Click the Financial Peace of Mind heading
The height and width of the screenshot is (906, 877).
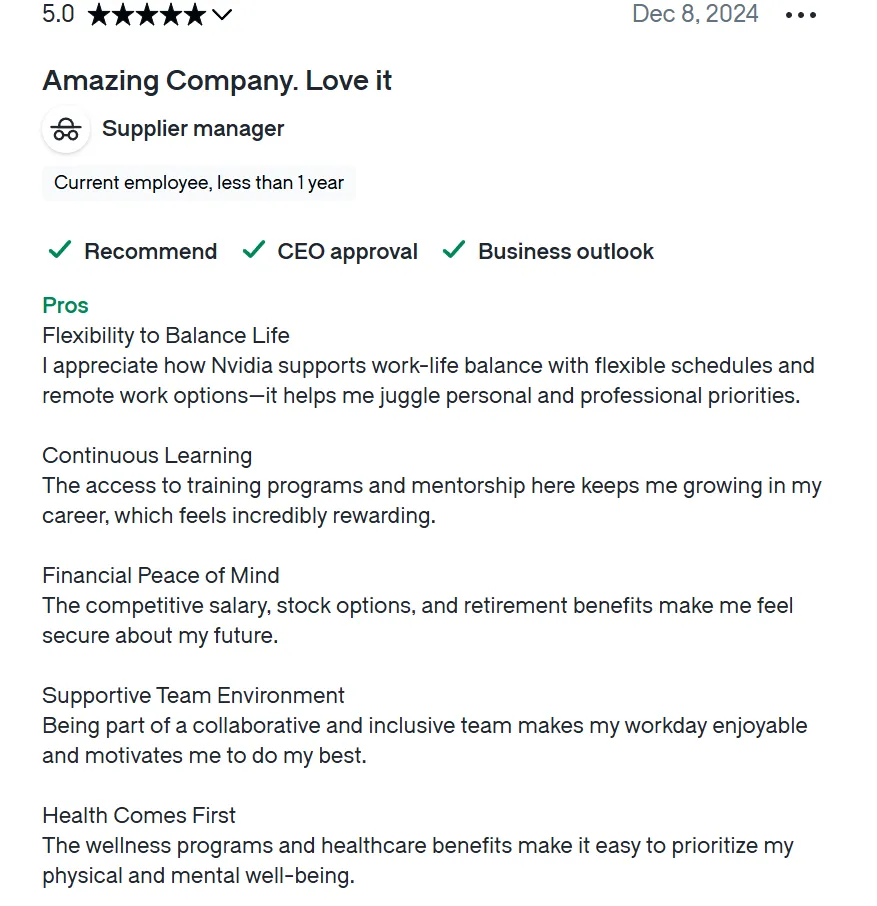coord(161,575)
